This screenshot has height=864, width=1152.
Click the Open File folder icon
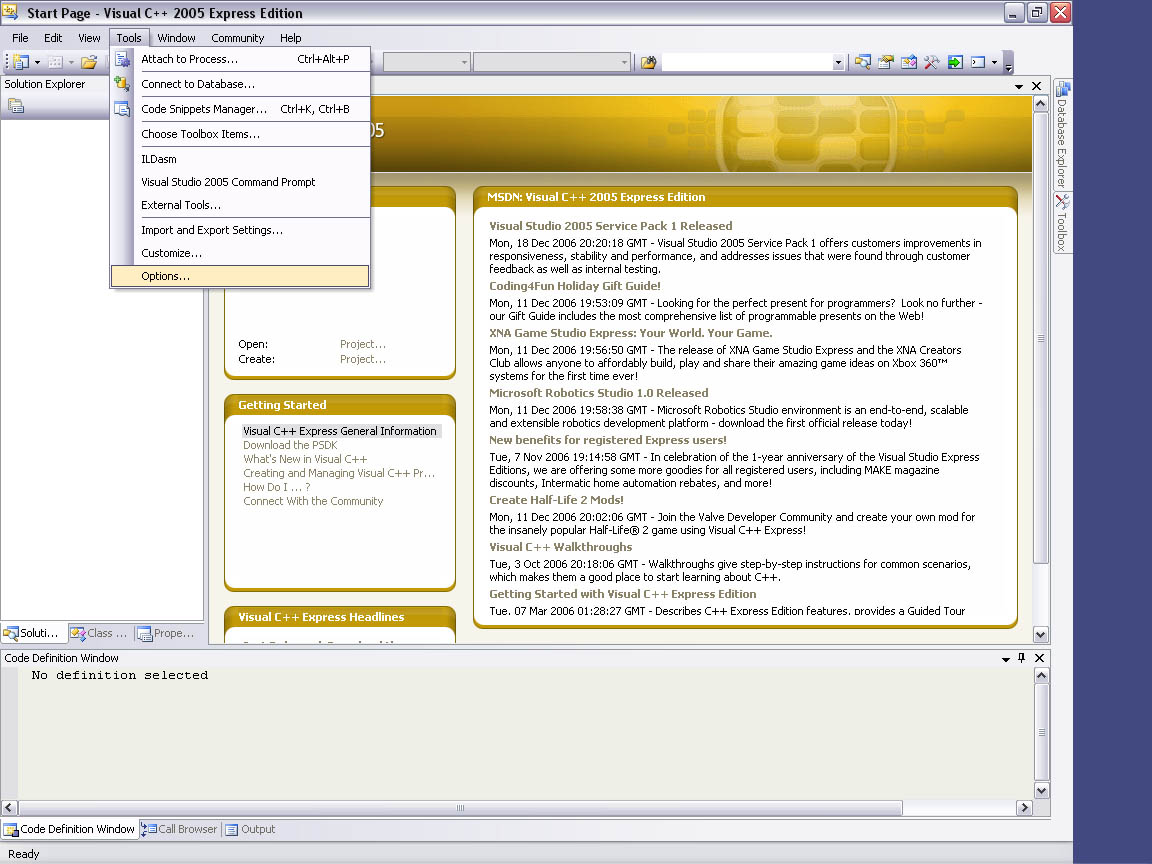click(x=89, y=62)
